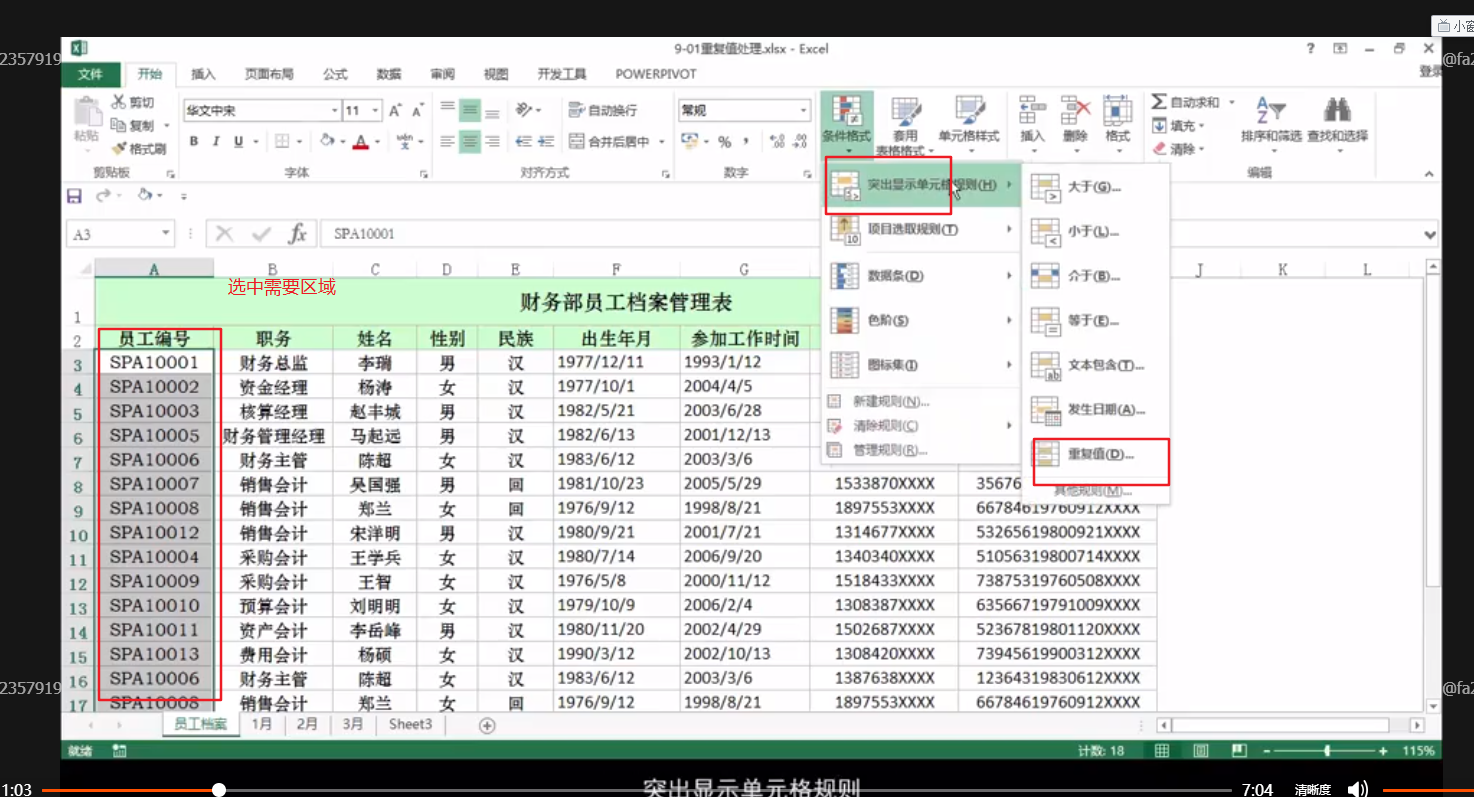Toggle Bold formatting
Image resolution: width=1474 pixels, height=797 pixels.
pos(194,142)
